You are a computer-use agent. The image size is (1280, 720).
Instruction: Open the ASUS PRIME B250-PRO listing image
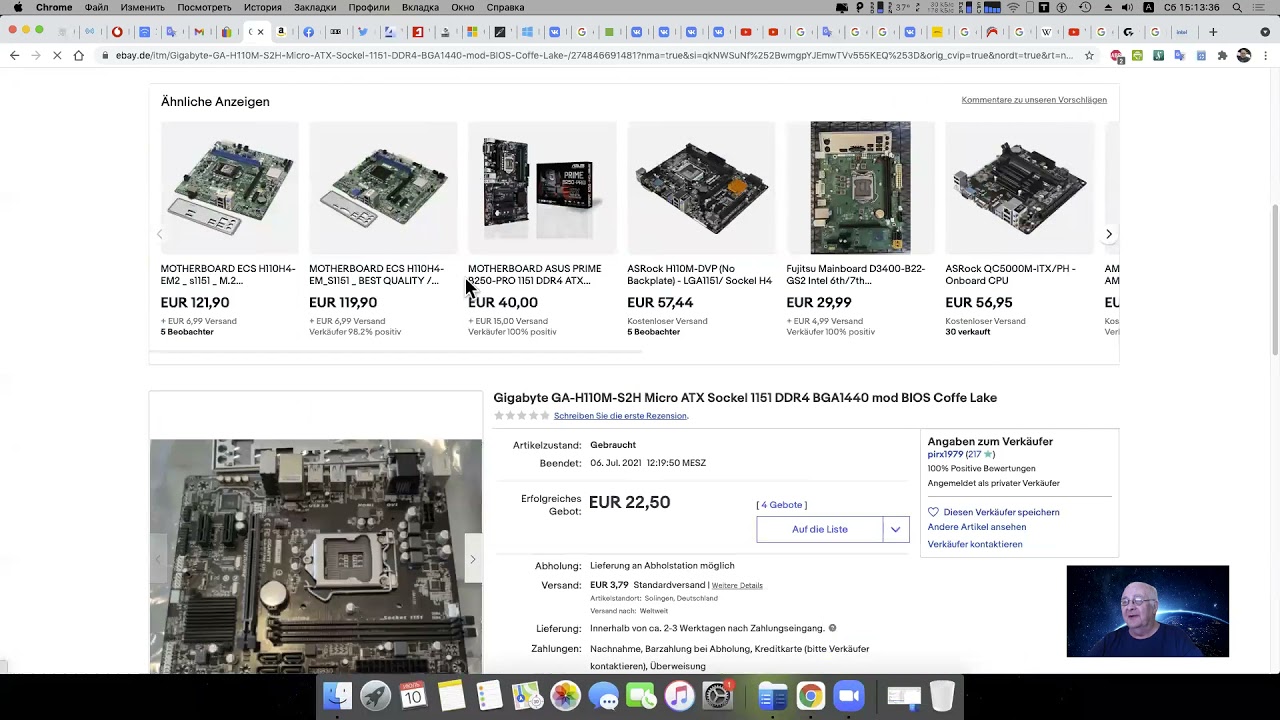point(542,188)
